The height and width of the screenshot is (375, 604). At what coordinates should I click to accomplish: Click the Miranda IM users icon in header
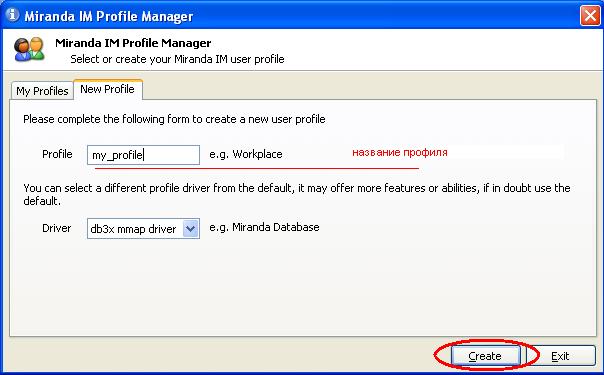click(x=29, y=50)
